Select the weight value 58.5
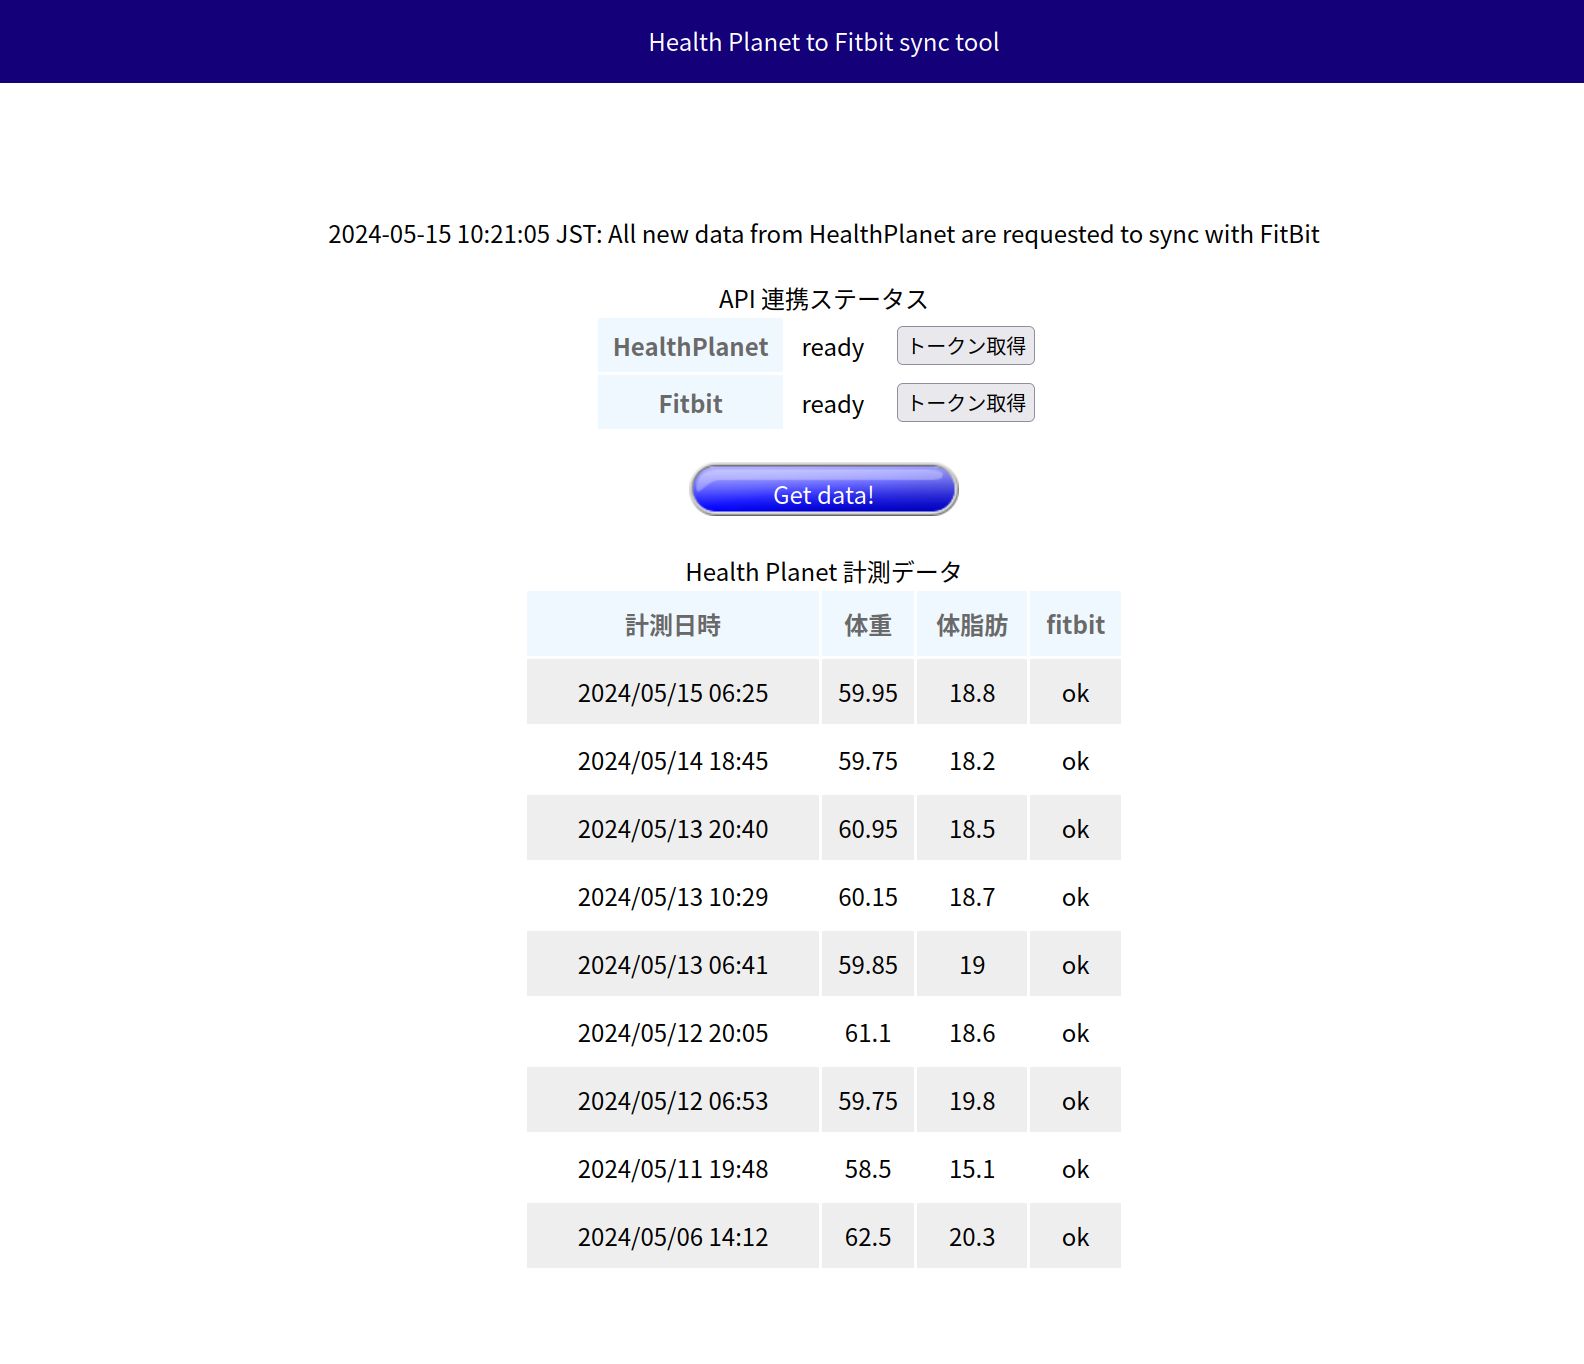 tap(868, 1168)
